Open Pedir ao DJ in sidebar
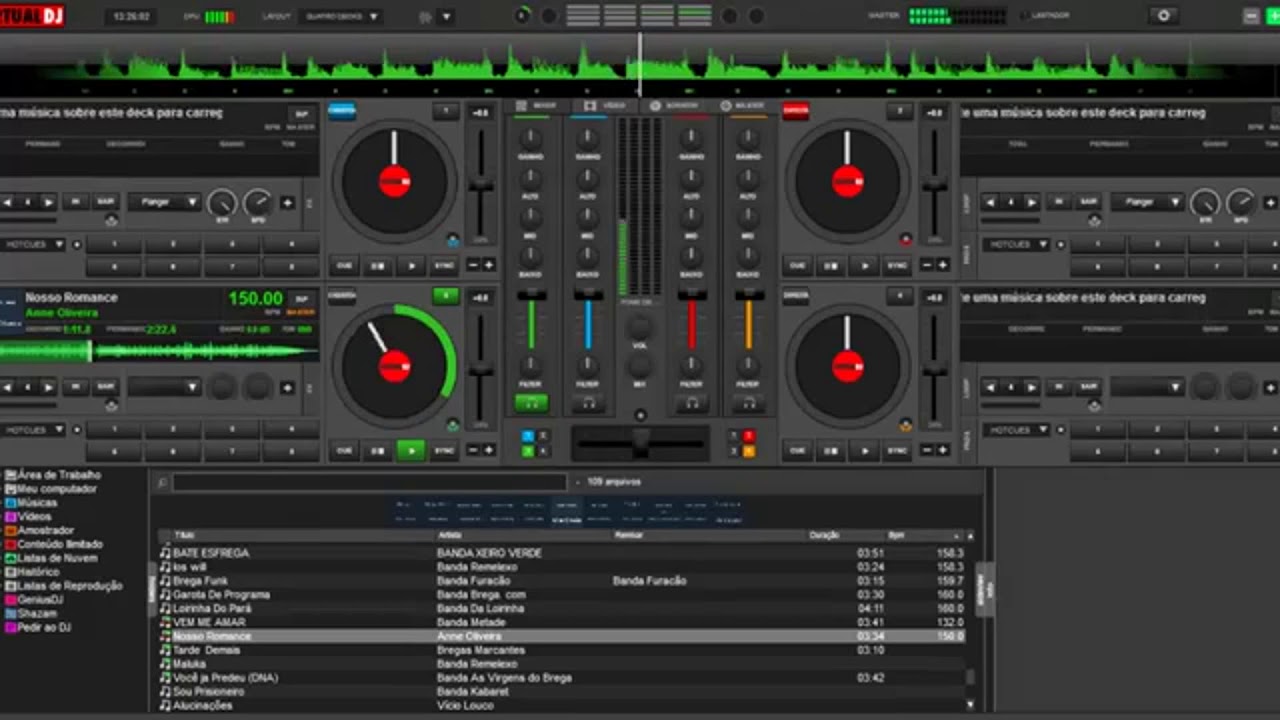The height and width of the screenshot is (720, 1280). [x=38, y=627]
